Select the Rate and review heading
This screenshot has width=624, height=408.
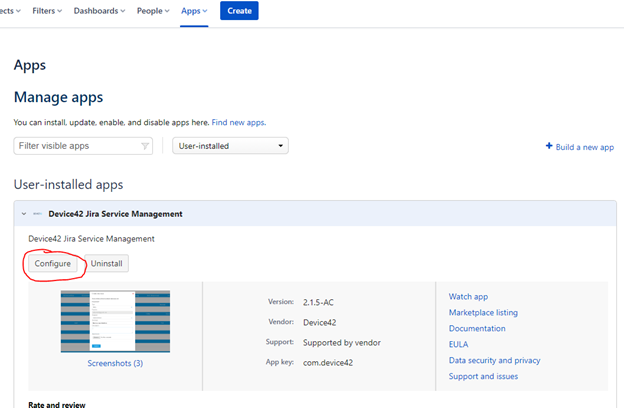click(x=57, y=404)
